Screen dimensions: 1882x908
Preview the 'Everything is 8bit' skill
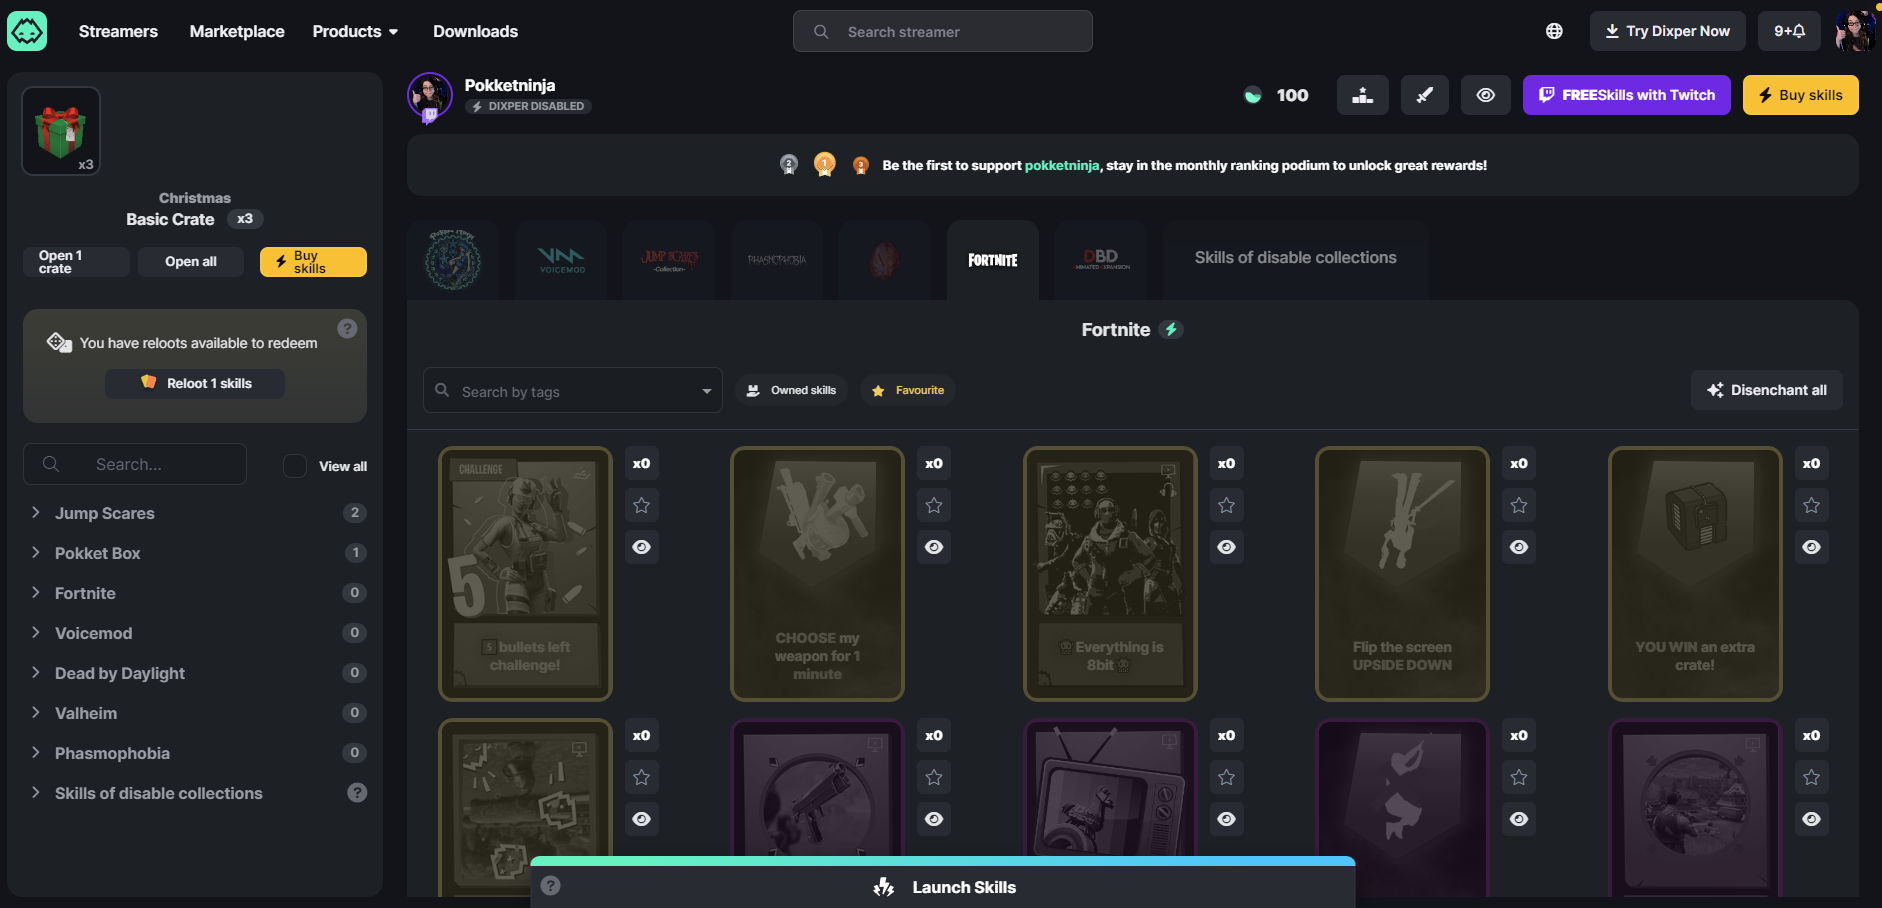(1227, 547)
